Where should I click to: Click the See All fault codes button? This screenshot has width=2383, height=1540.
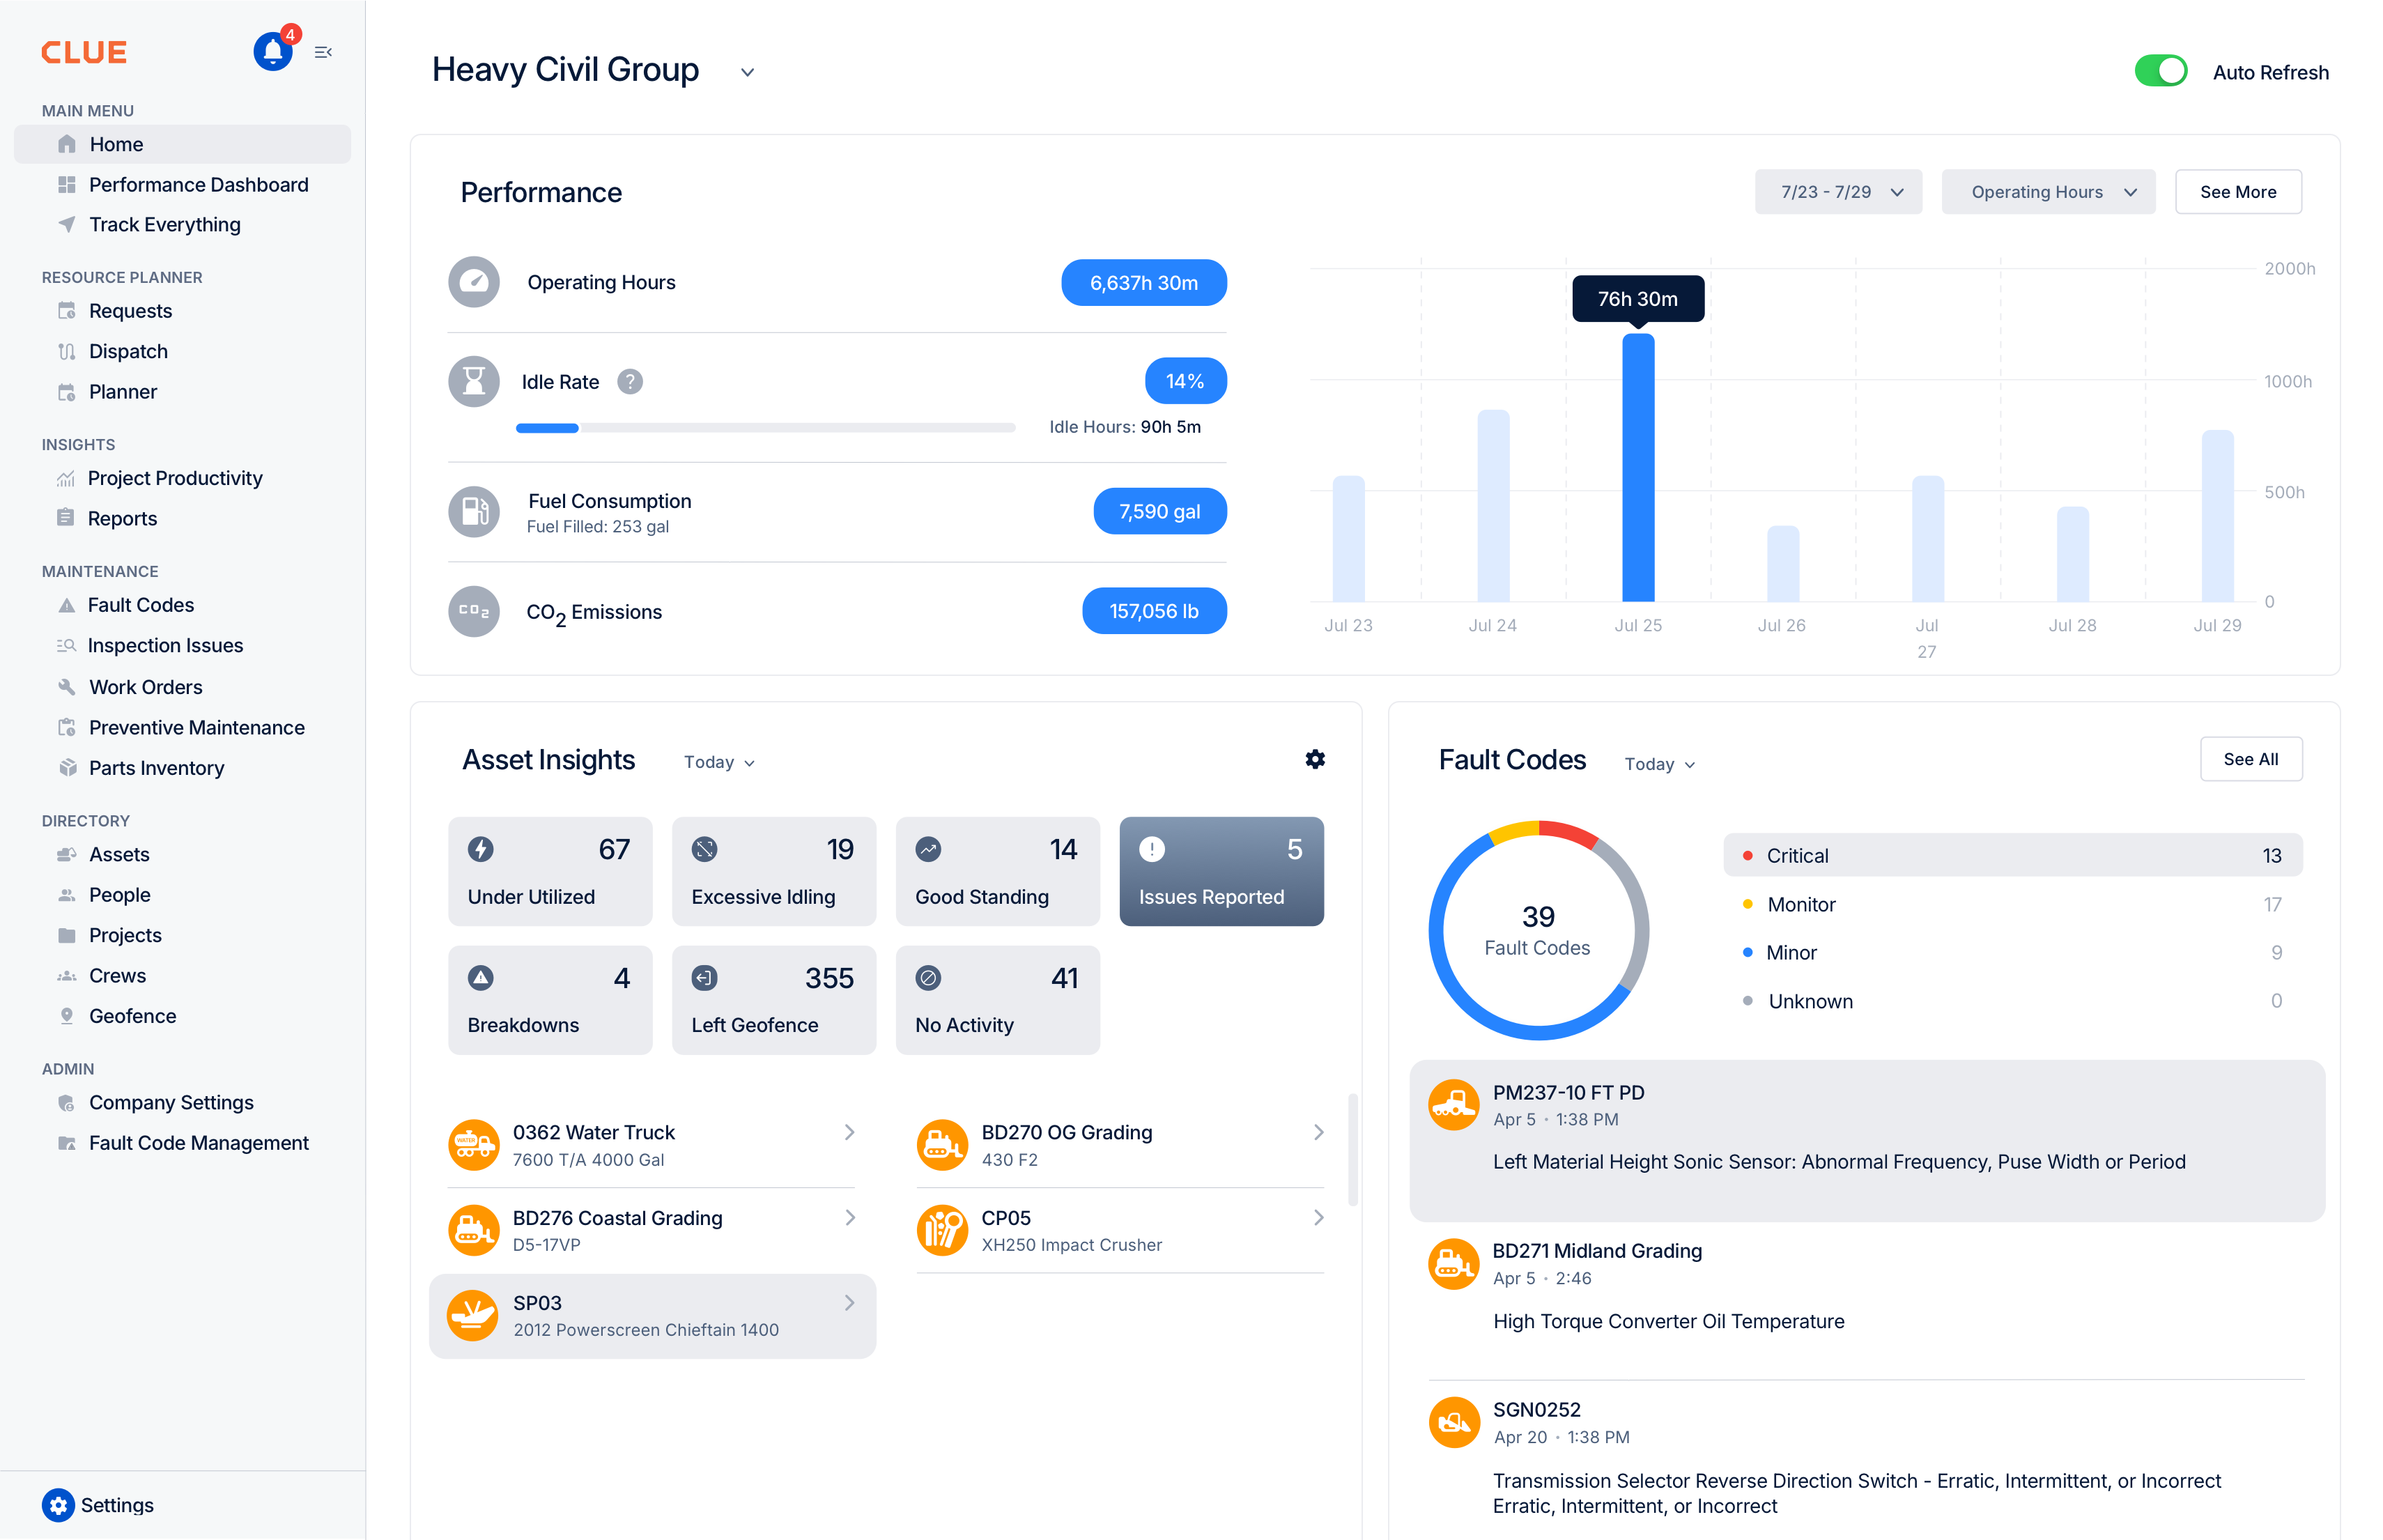point(2250,760)
